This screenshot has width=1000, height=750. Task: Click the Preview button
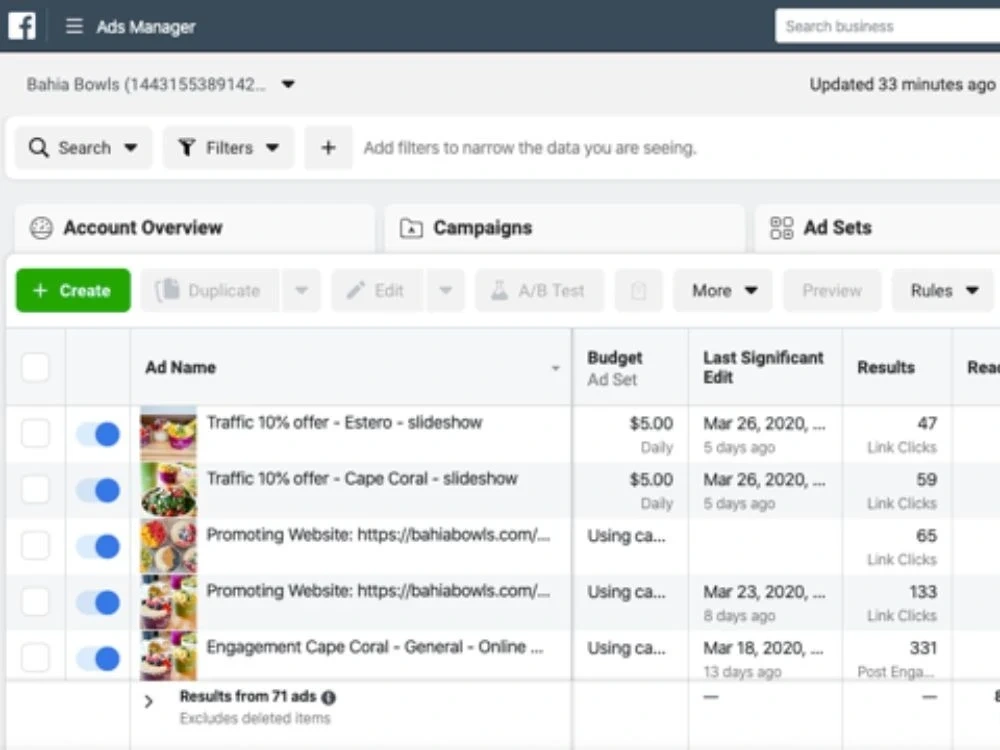click(832, 291)
